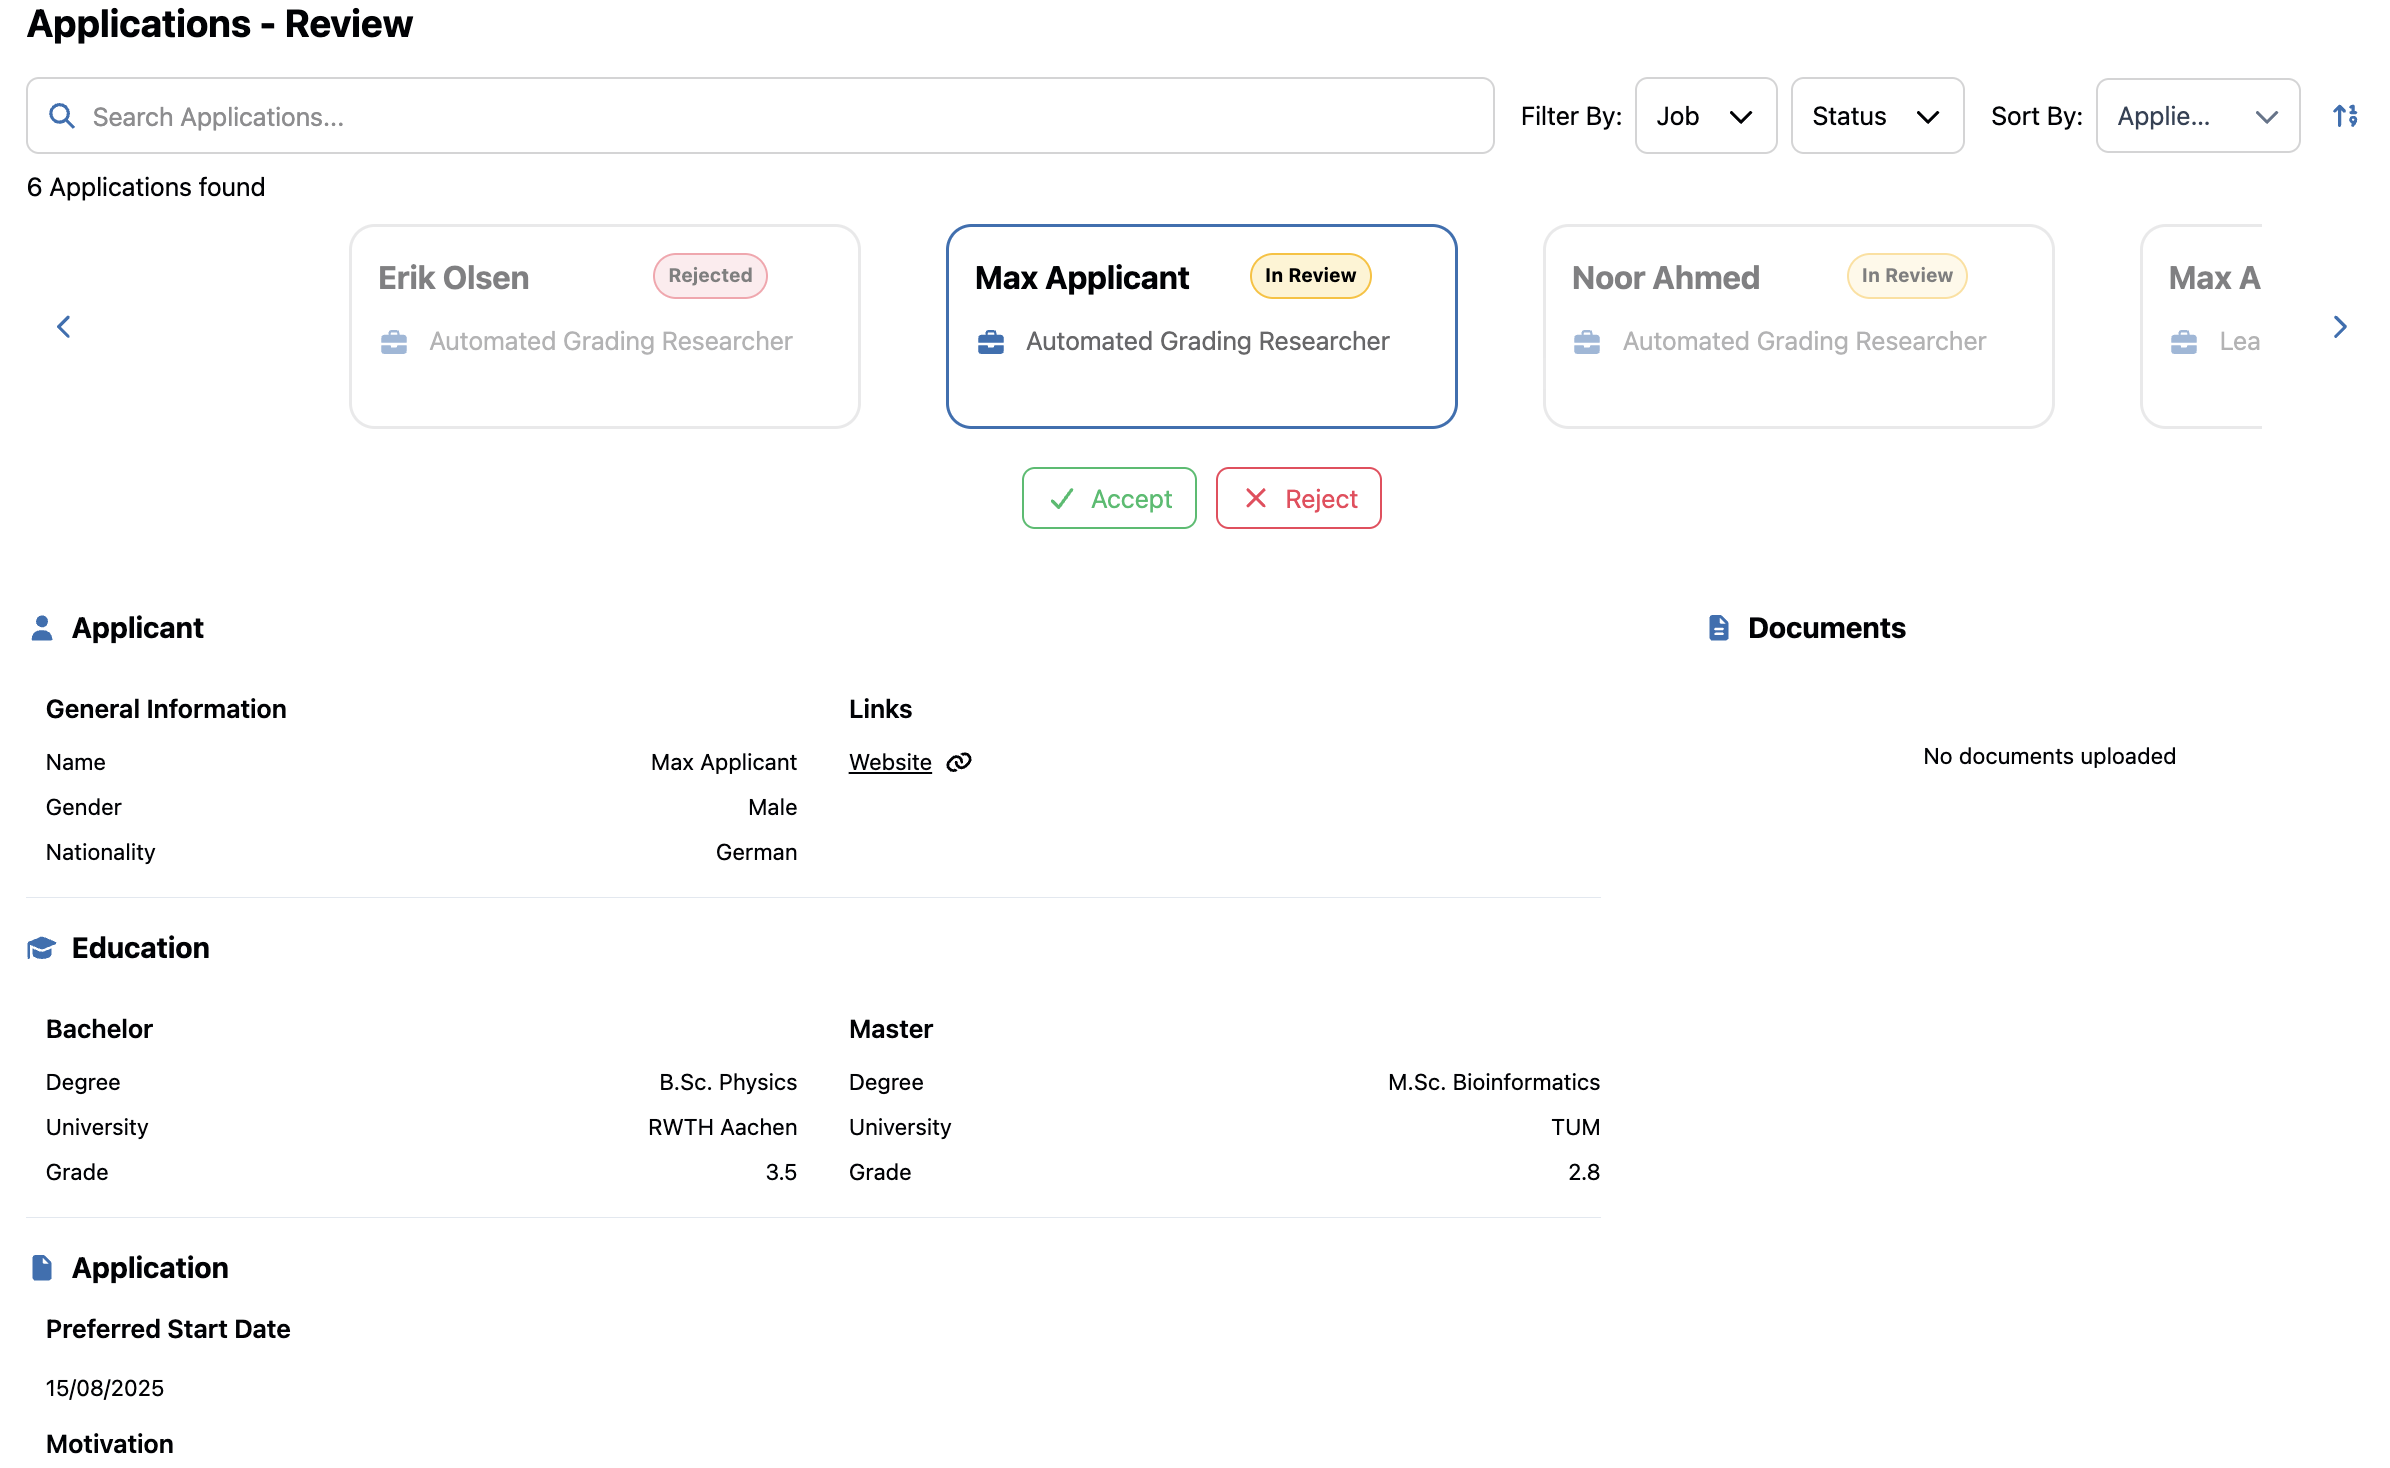Click the Application section document icon

[42, 1268]
